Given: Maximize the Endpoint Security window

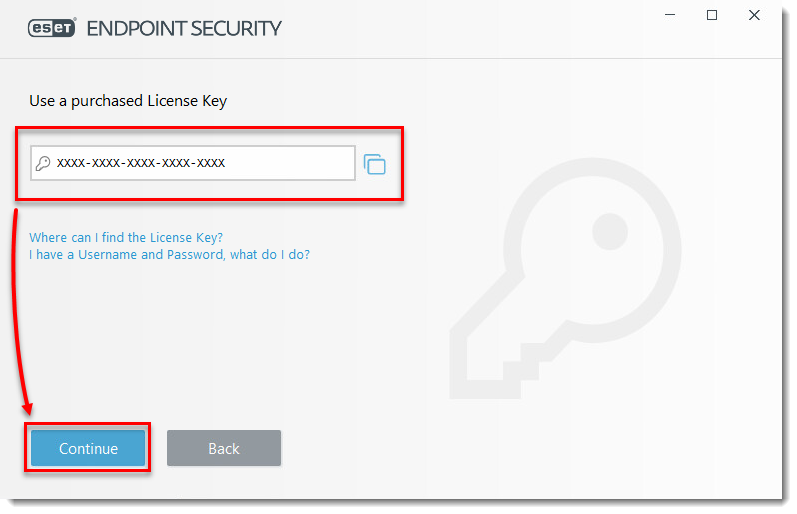Looking at the screenshot, I should [x=712, y=15].
